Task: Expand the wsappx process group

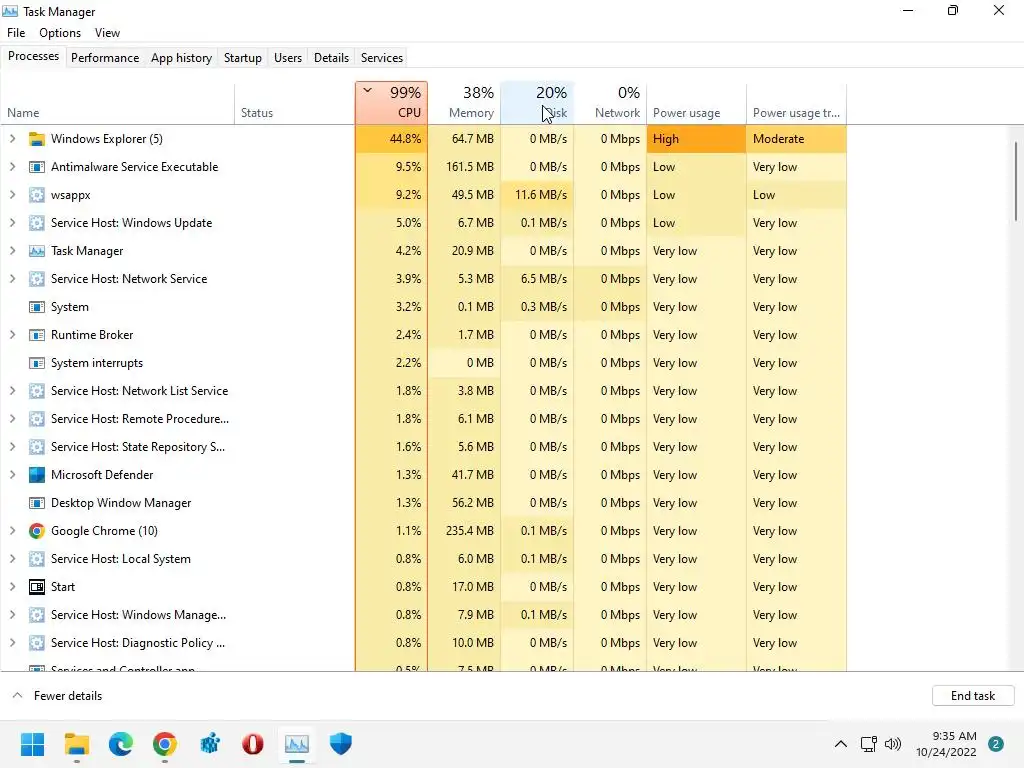Action: [12, 195]
